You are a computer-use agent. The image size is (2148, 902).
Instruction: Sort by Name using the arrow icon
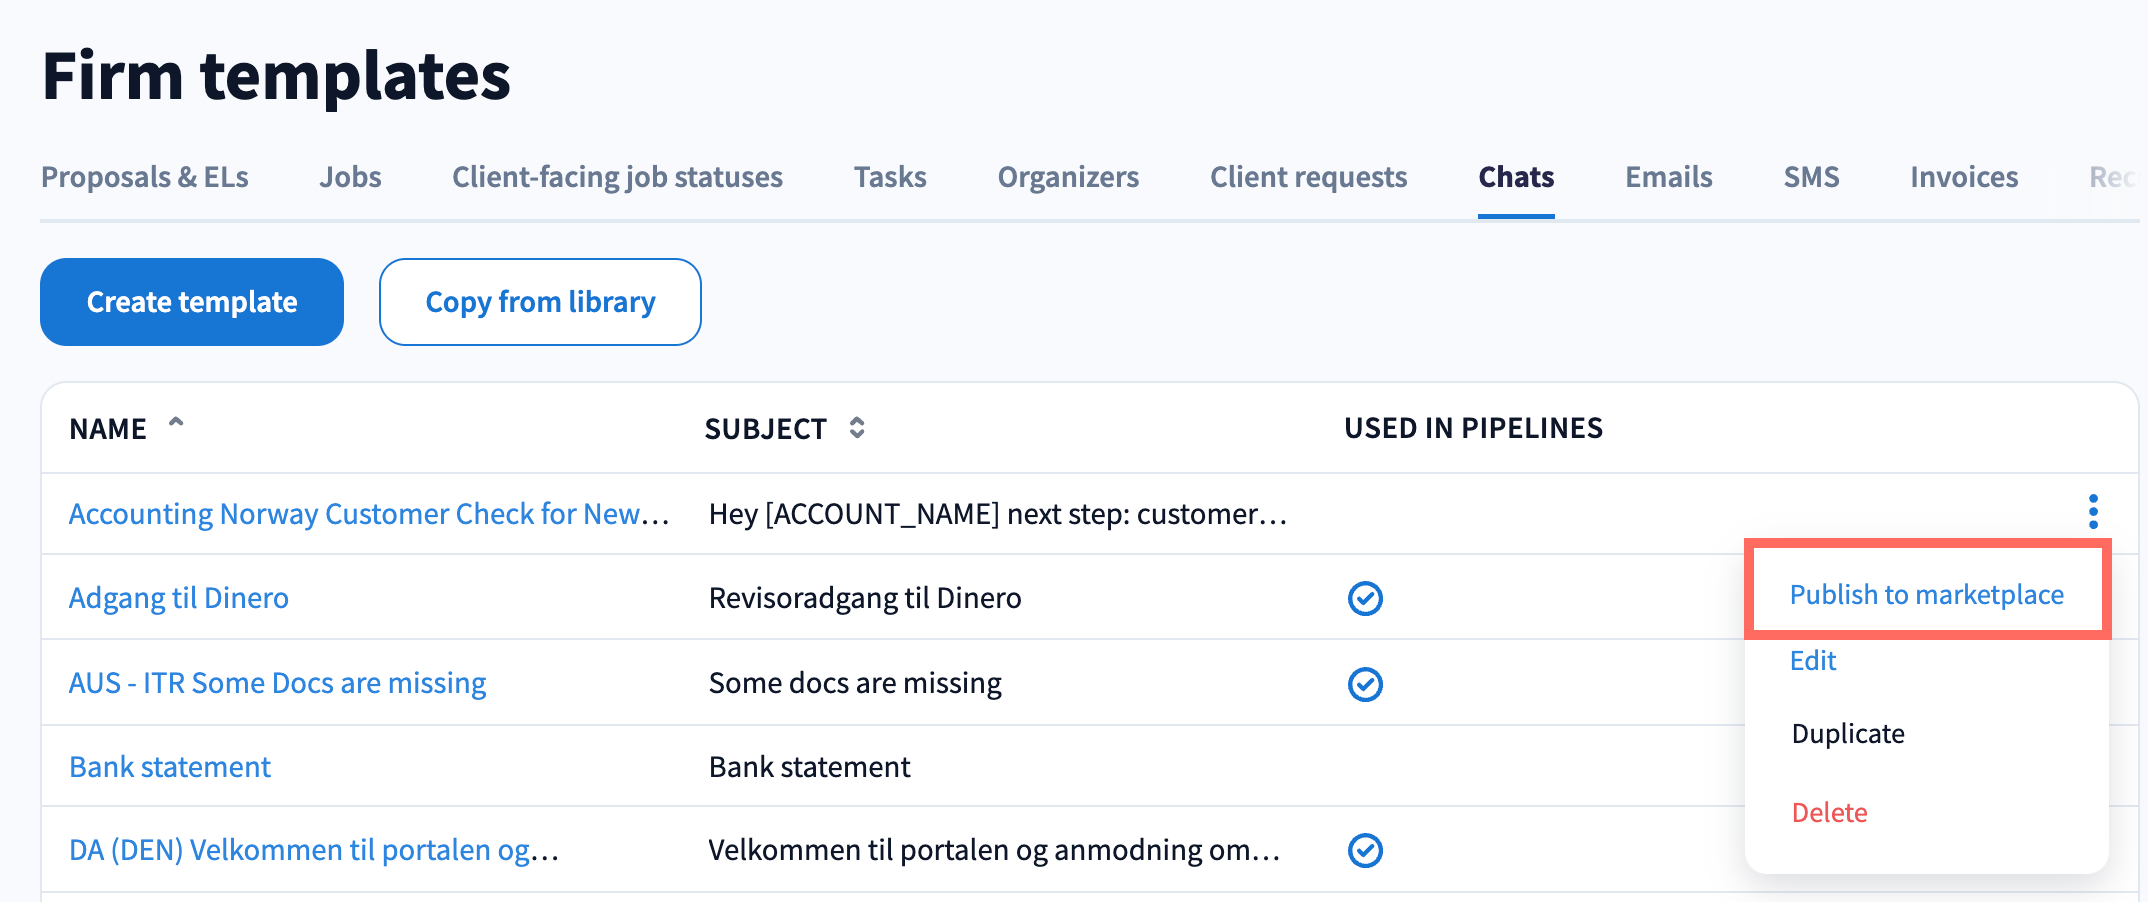coord(176,424)
